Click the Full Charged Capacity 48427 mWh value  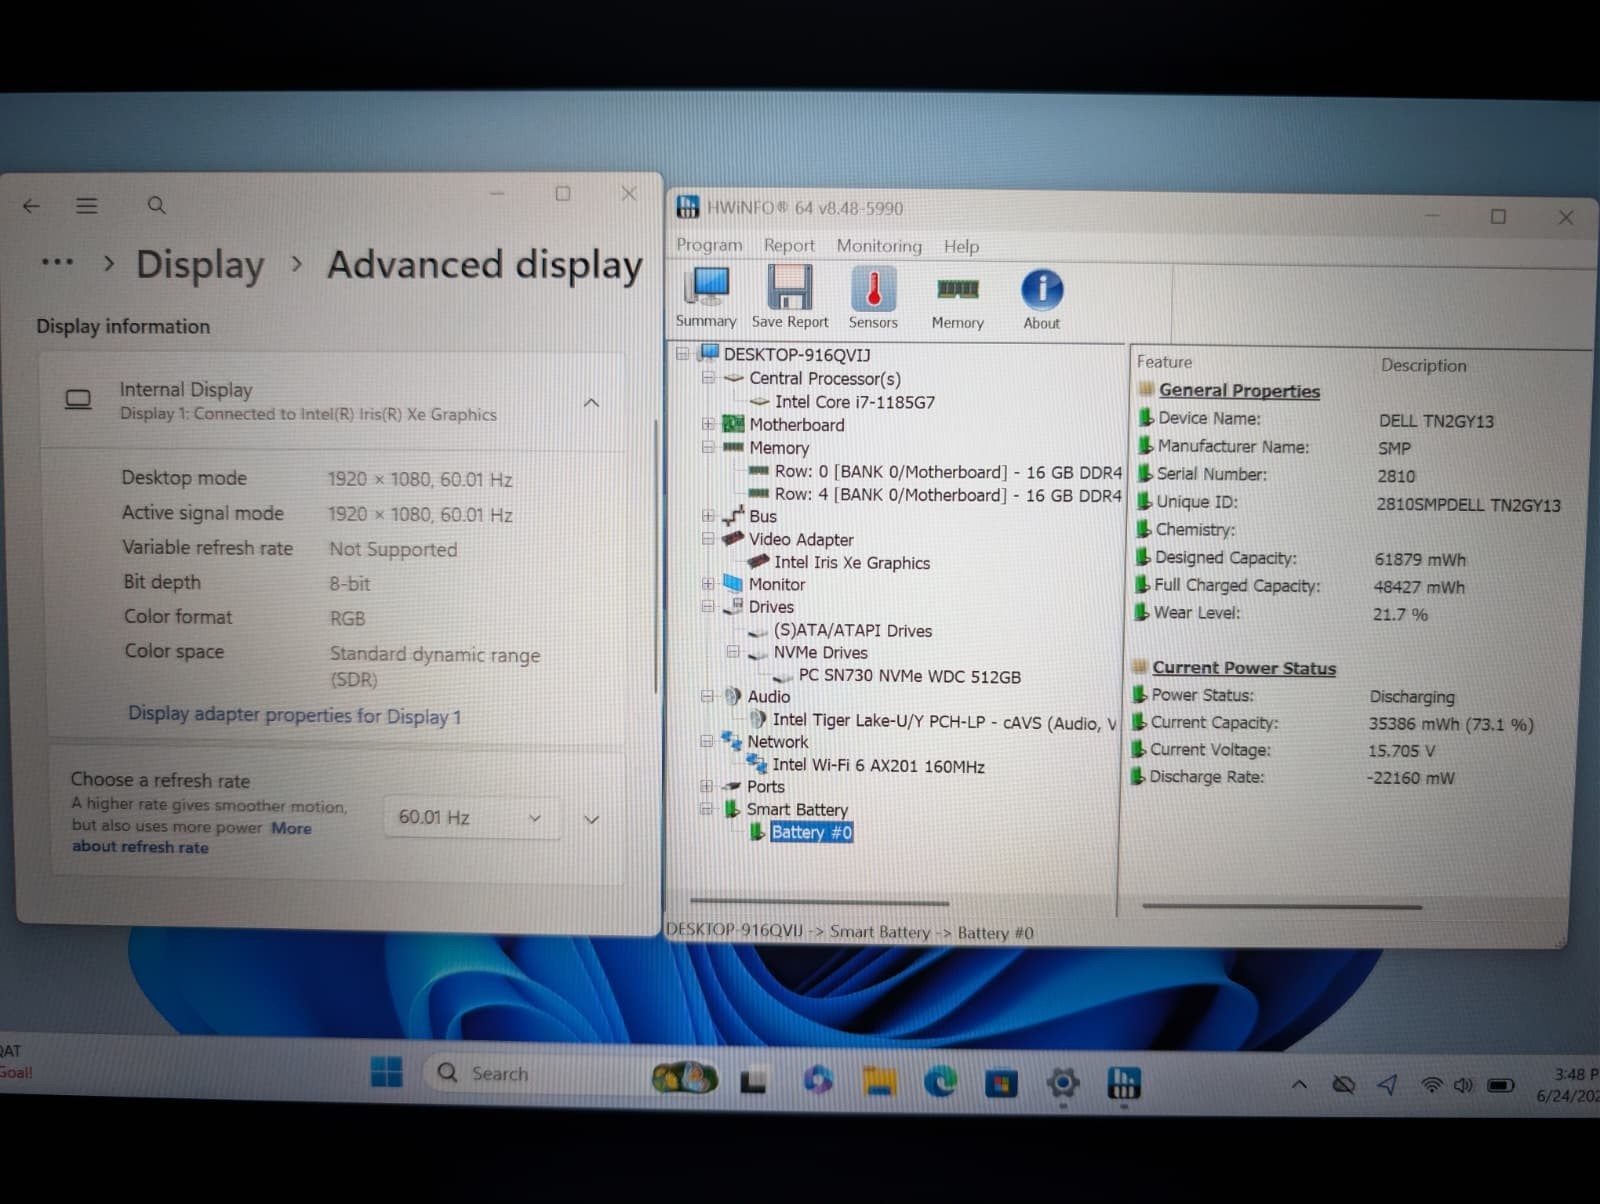click(x=1419, y=587)
